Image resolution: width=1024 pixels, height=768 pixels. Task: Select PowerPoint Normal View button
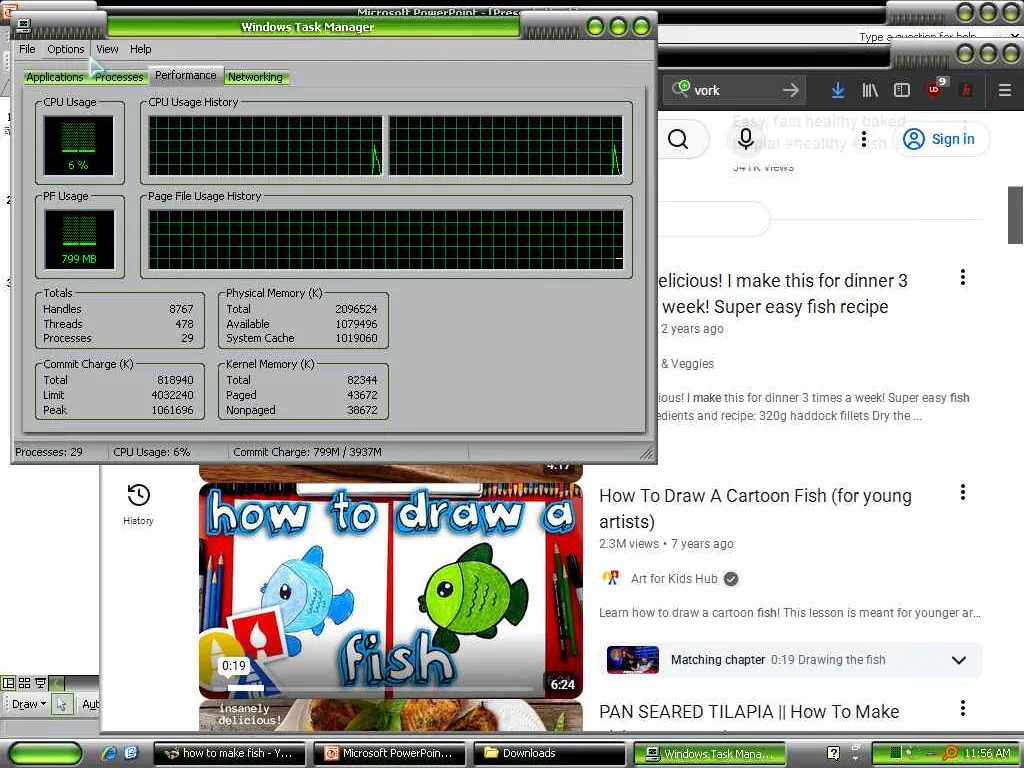(x=8, y=683)
